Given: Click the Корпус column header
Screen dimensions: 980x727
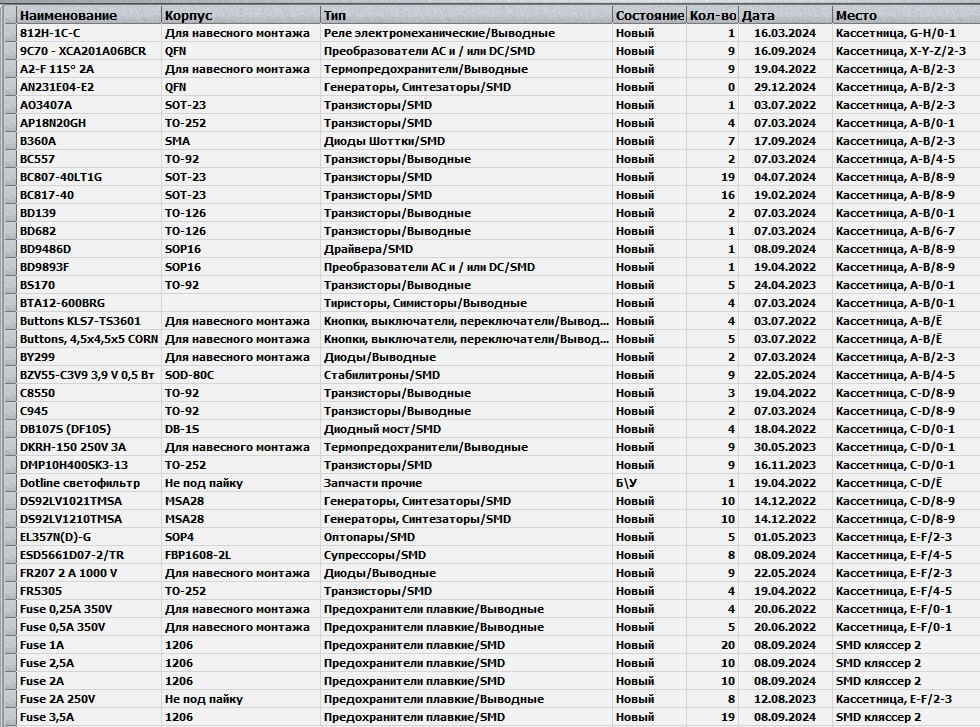Looking at the screenshot, I should point(241,16).
